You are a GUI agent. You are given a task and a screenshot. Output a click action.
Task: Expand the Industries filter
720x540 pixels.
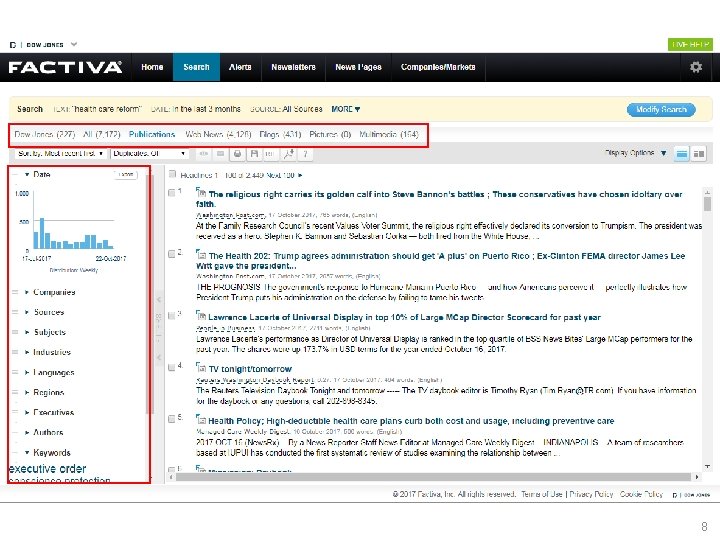27,352
